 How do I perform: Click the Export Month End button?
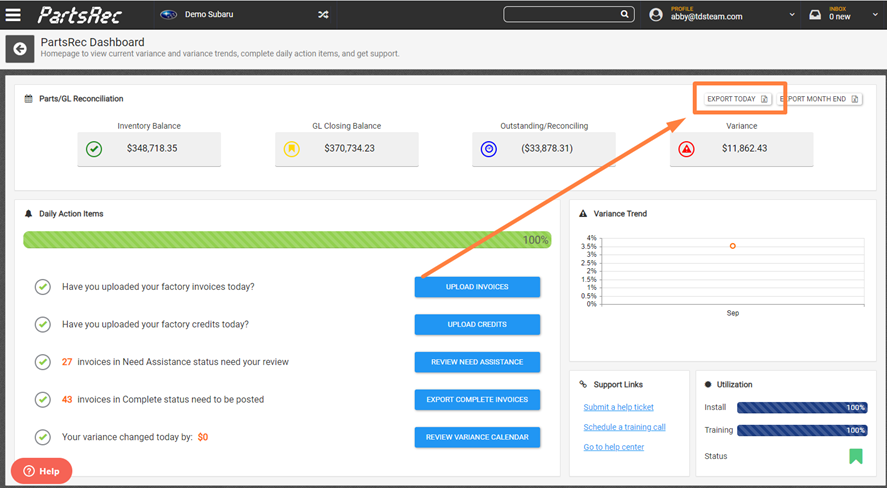coord(819,99)
